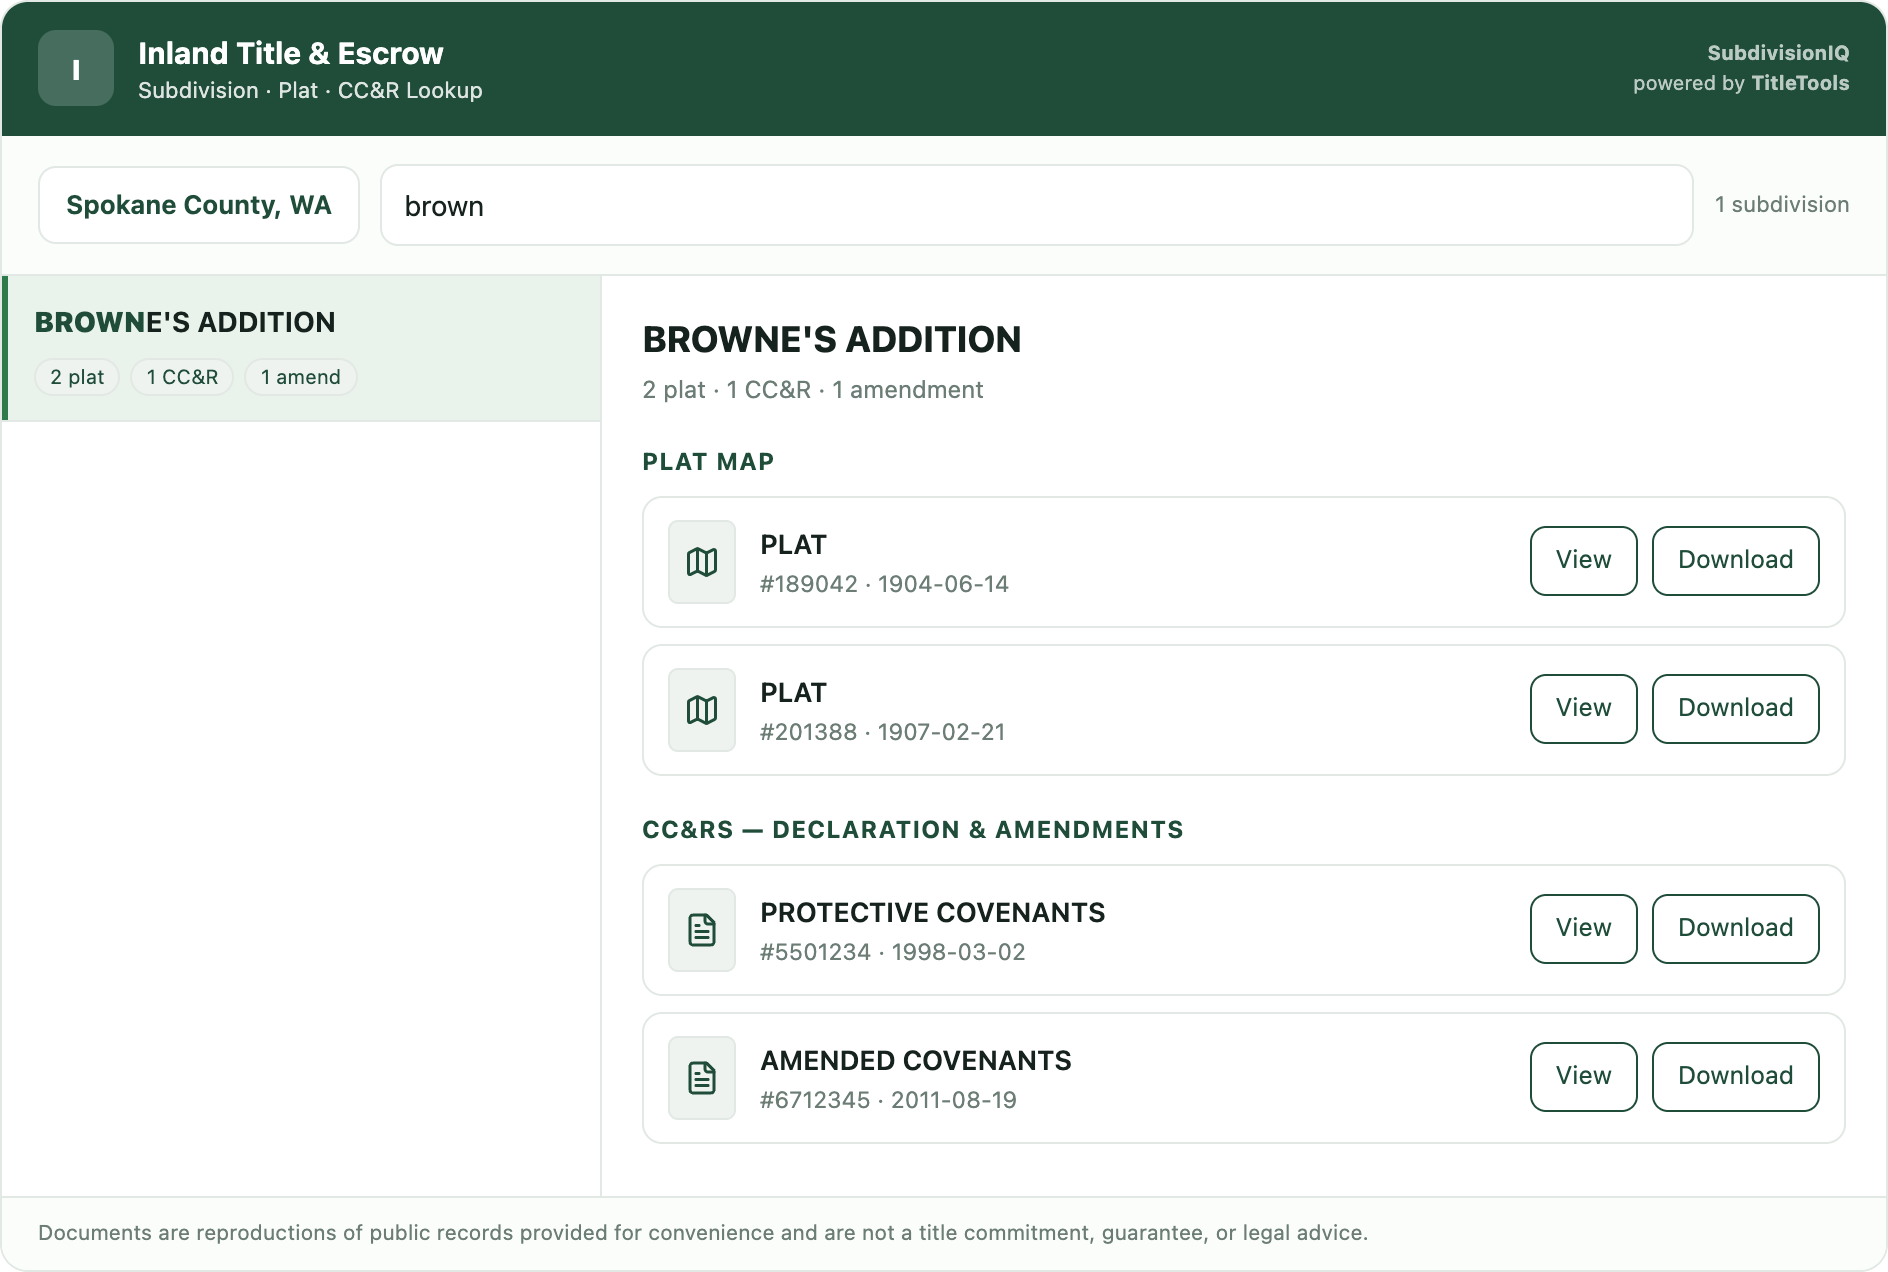The height and width of the screenshot is (1272, 1888).
Task: Click the PLAT MAP section heading
Action: point(708,462)
